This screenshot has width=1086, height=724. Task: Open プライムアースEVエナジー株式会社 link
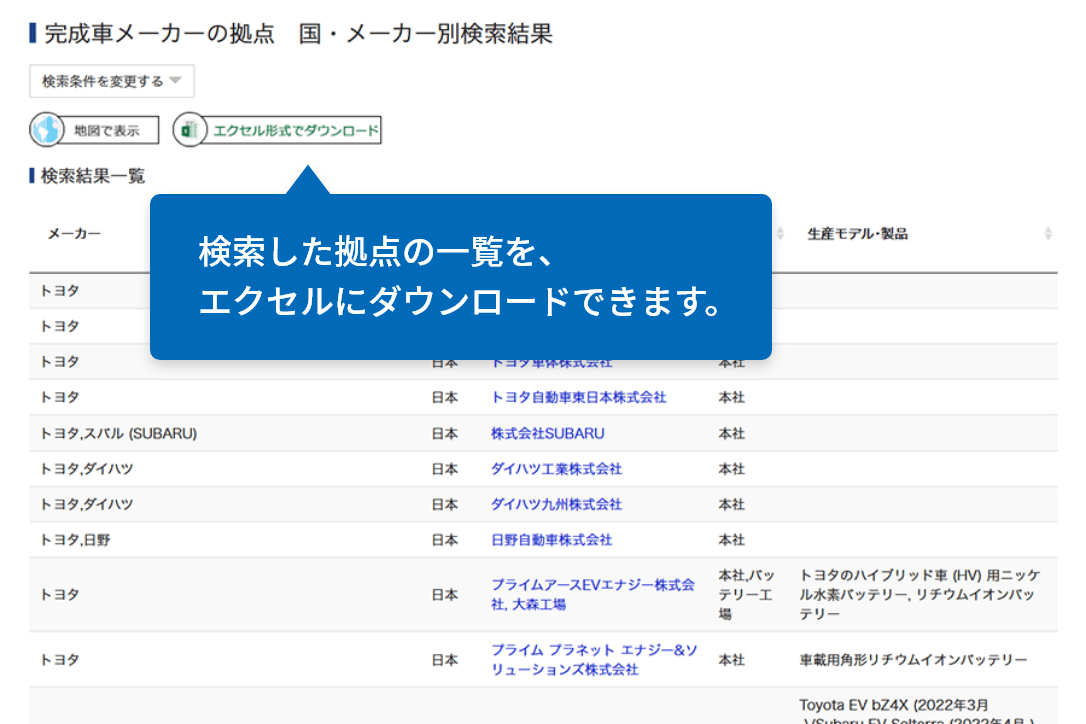(x=593, y=594)
